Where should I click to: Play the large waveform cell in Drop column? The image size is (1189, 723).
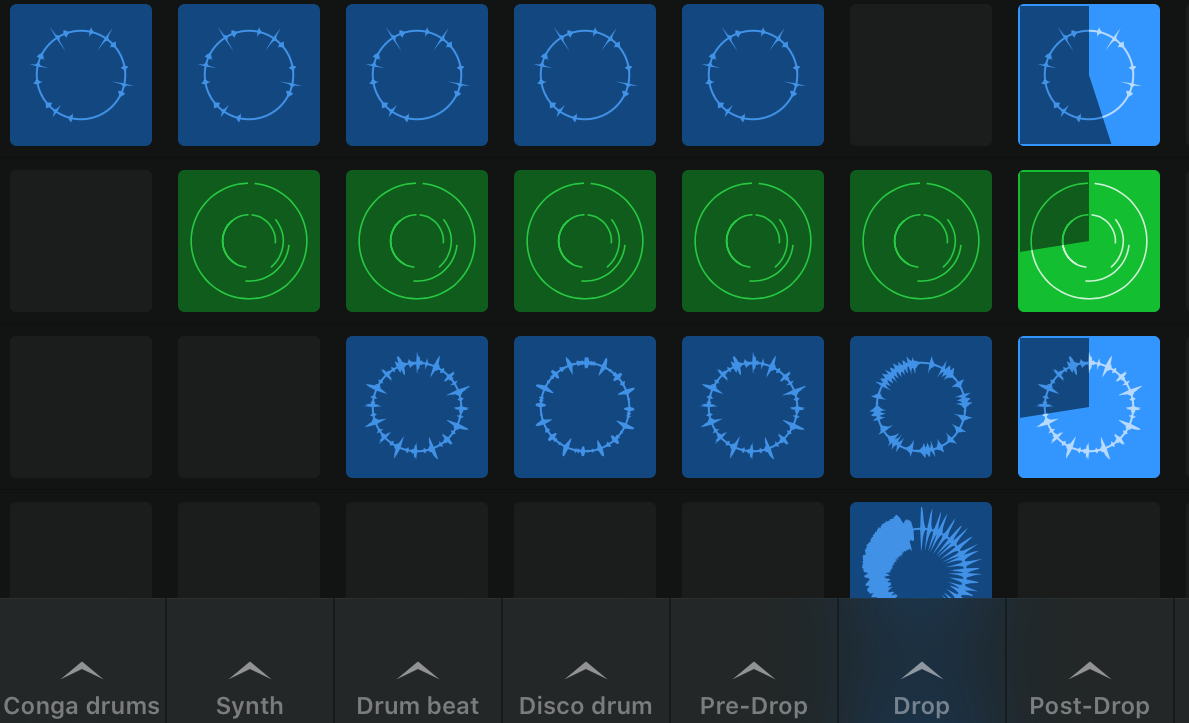tap(921, 550)
